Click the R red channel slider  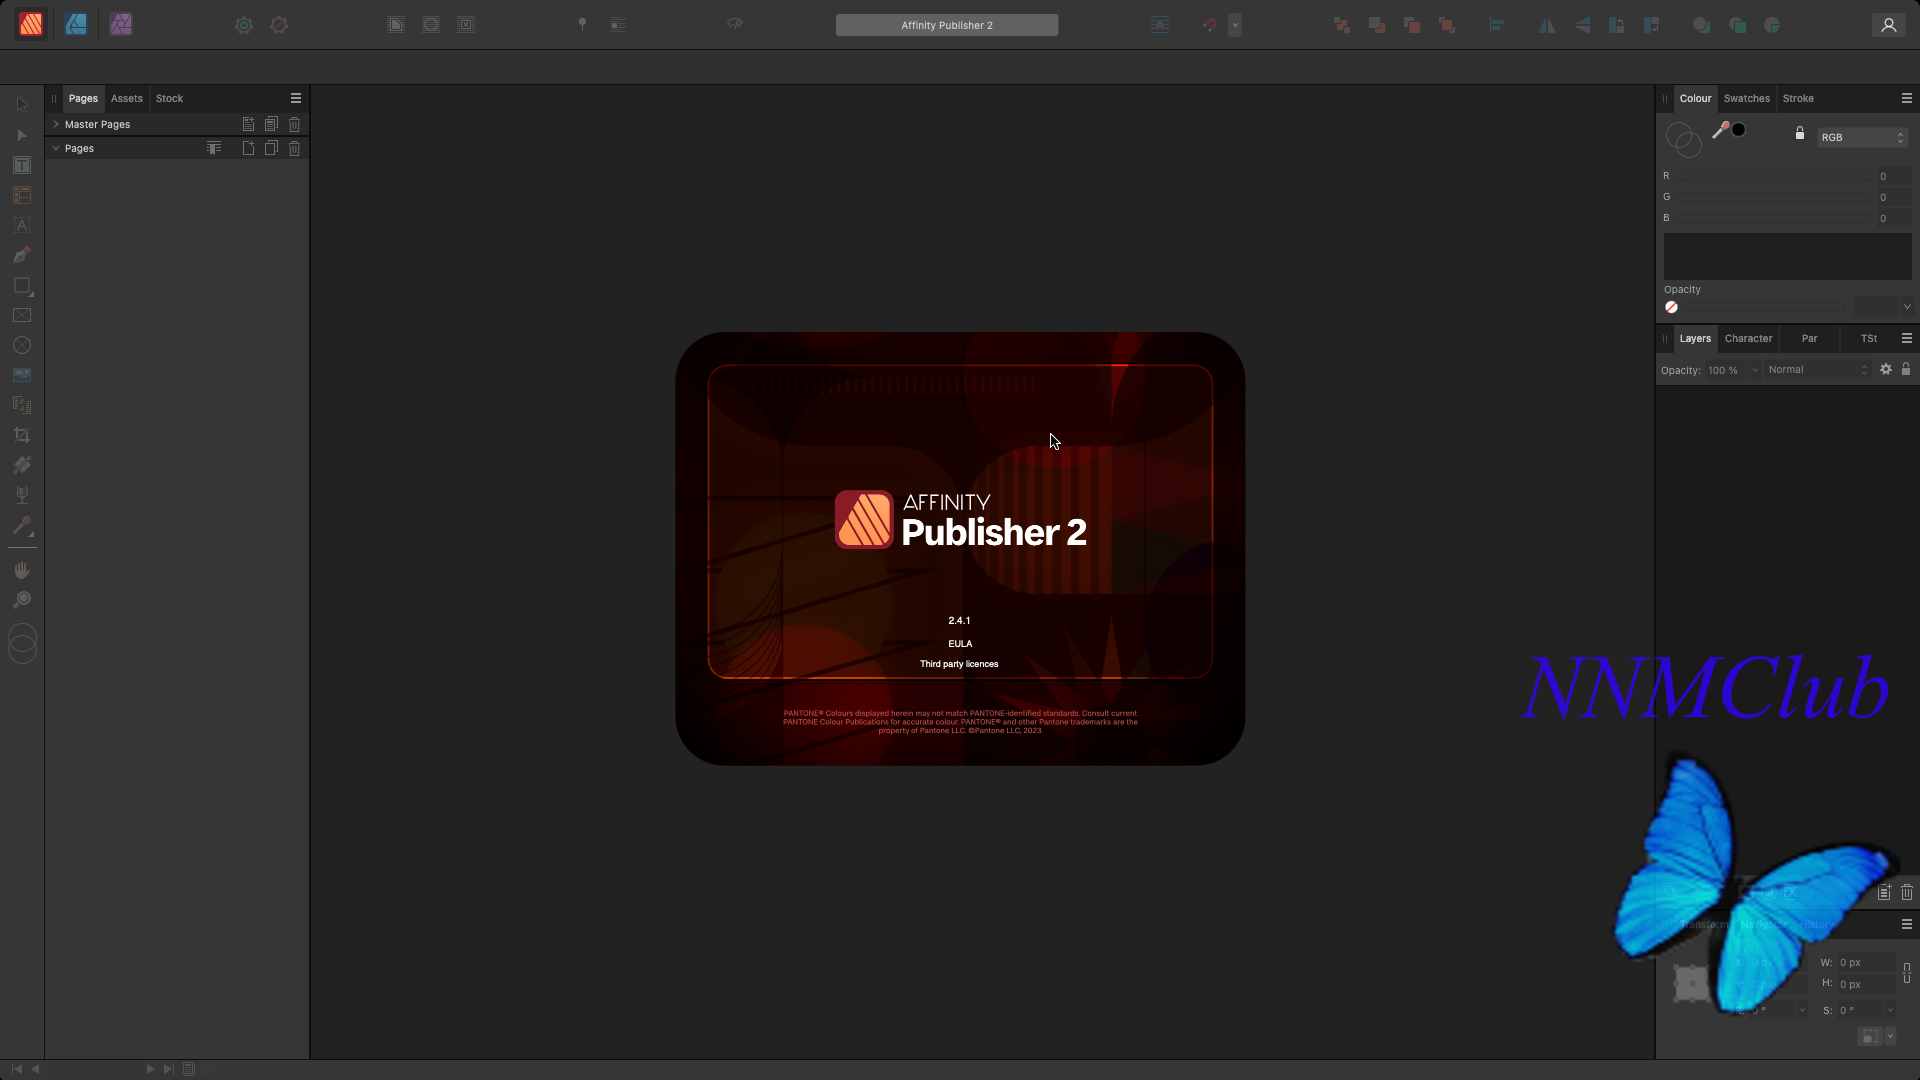click(x=1775, y=176)
